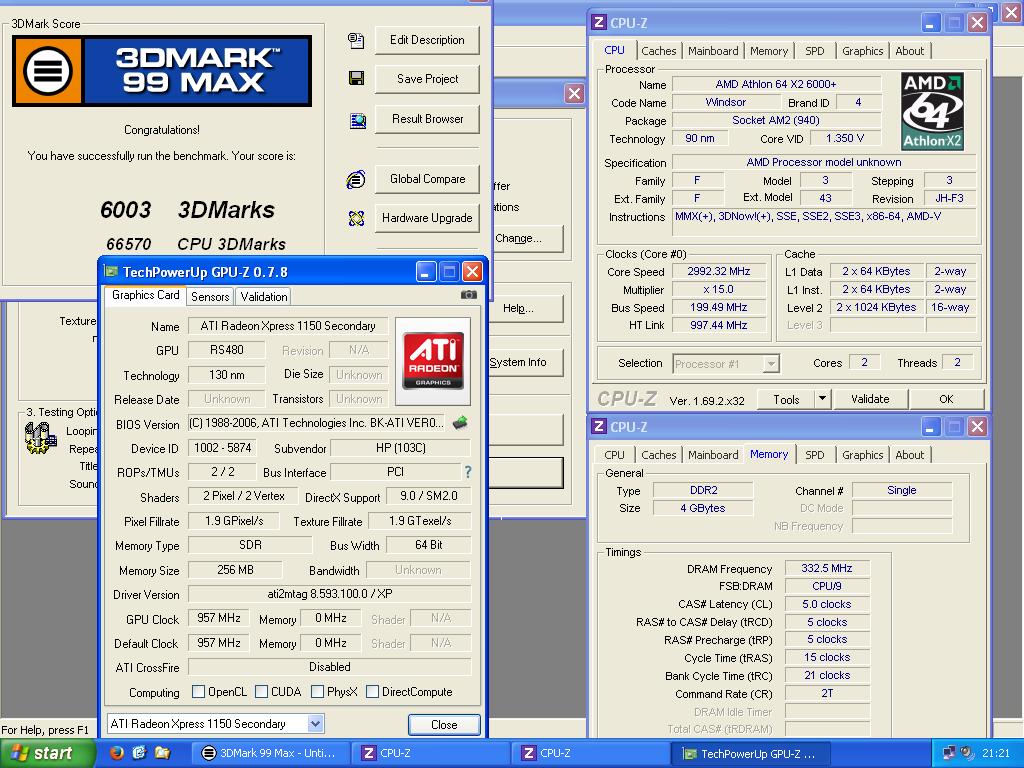Click the 6003 3DMarks score text
1024x768 pixels.
click(187, 210)
